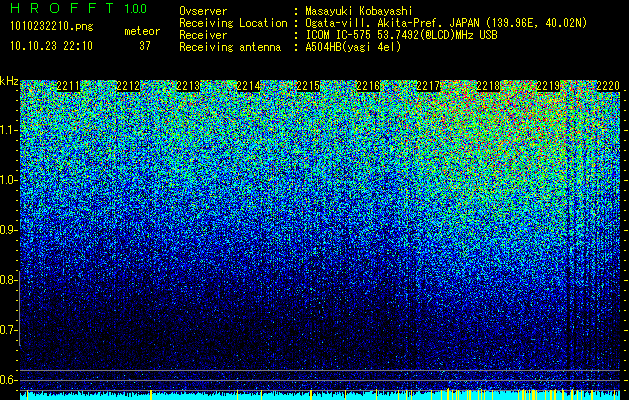Viewport: 629px width, 400px height.
Task: Click the Receiver label
Action: pos(203,35)
